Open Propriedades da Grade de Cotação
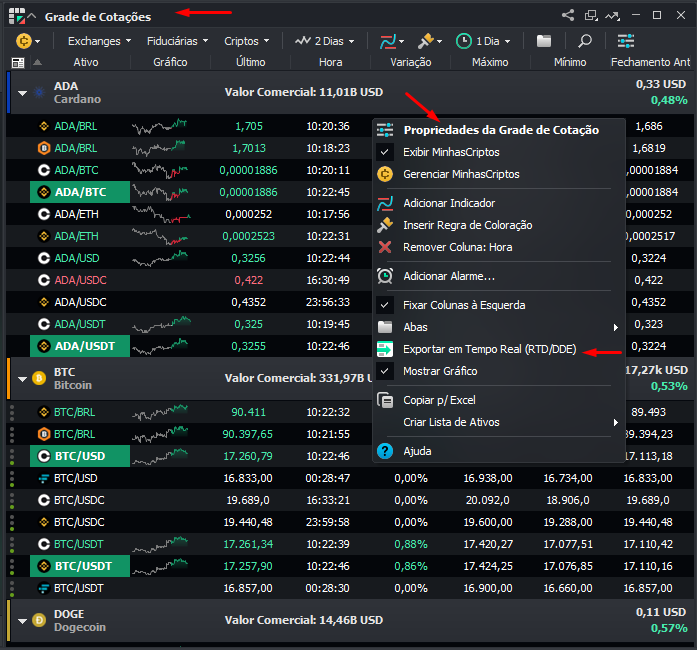The height and width of the screenshot is (650, 697). coord(500,130)
